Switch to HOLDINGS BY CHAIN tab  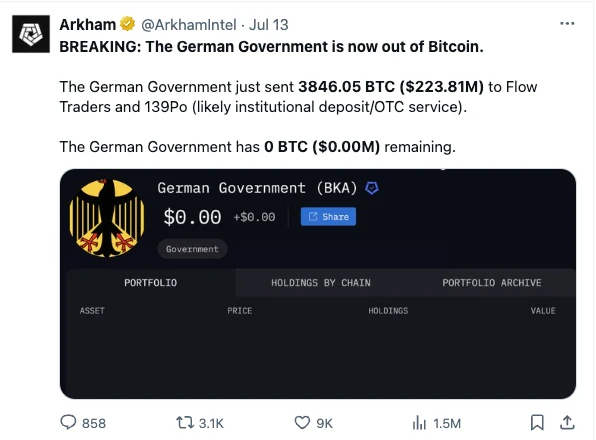coord(320,283)
